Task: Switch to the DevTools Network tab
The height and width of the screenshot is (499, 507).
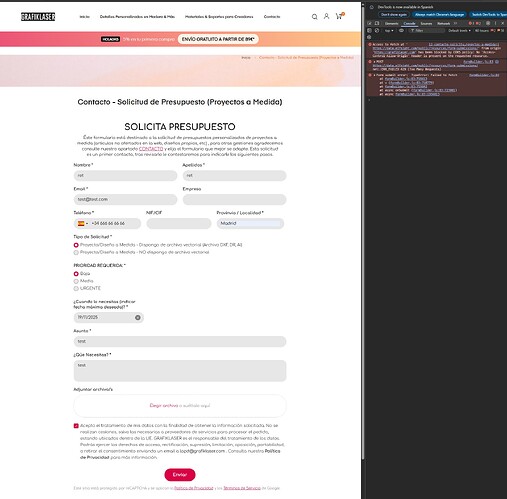Action: coord(444,24)
